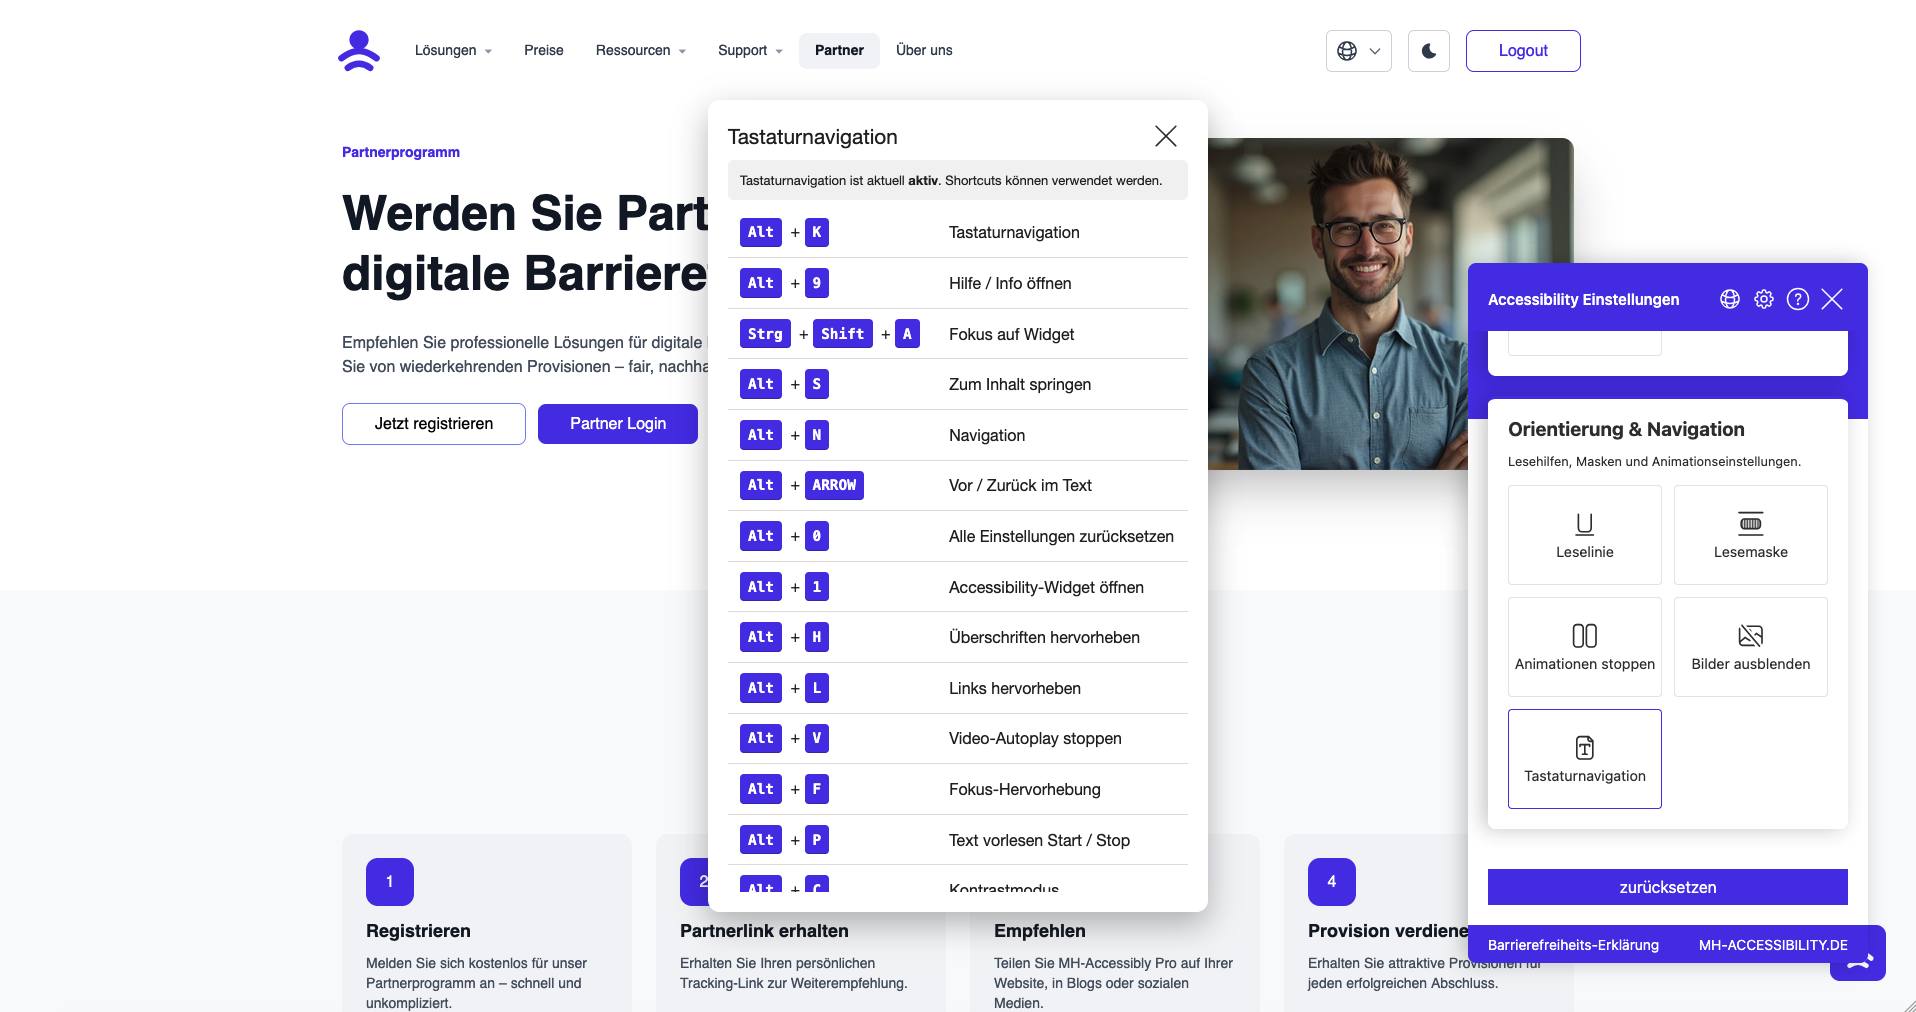Image resolution: width=1916 pixels, height=1012 pixels.
Task: Switch to dark mode with moon icon
Action: tap(1428, 51)
